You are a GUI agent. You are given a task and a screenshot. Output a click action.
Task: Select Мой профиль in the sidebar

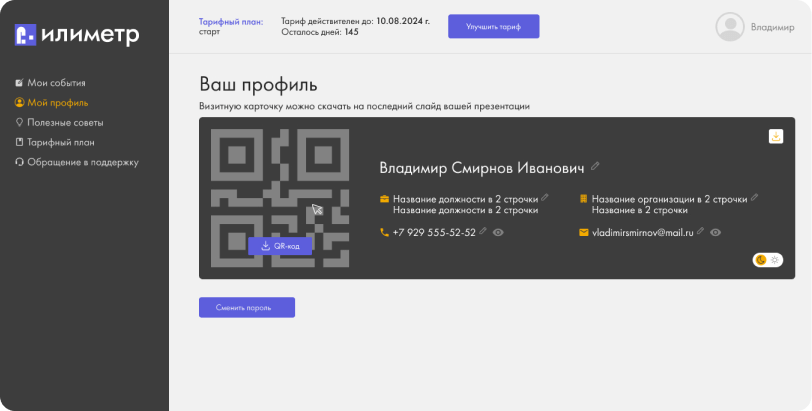(51, 102)
